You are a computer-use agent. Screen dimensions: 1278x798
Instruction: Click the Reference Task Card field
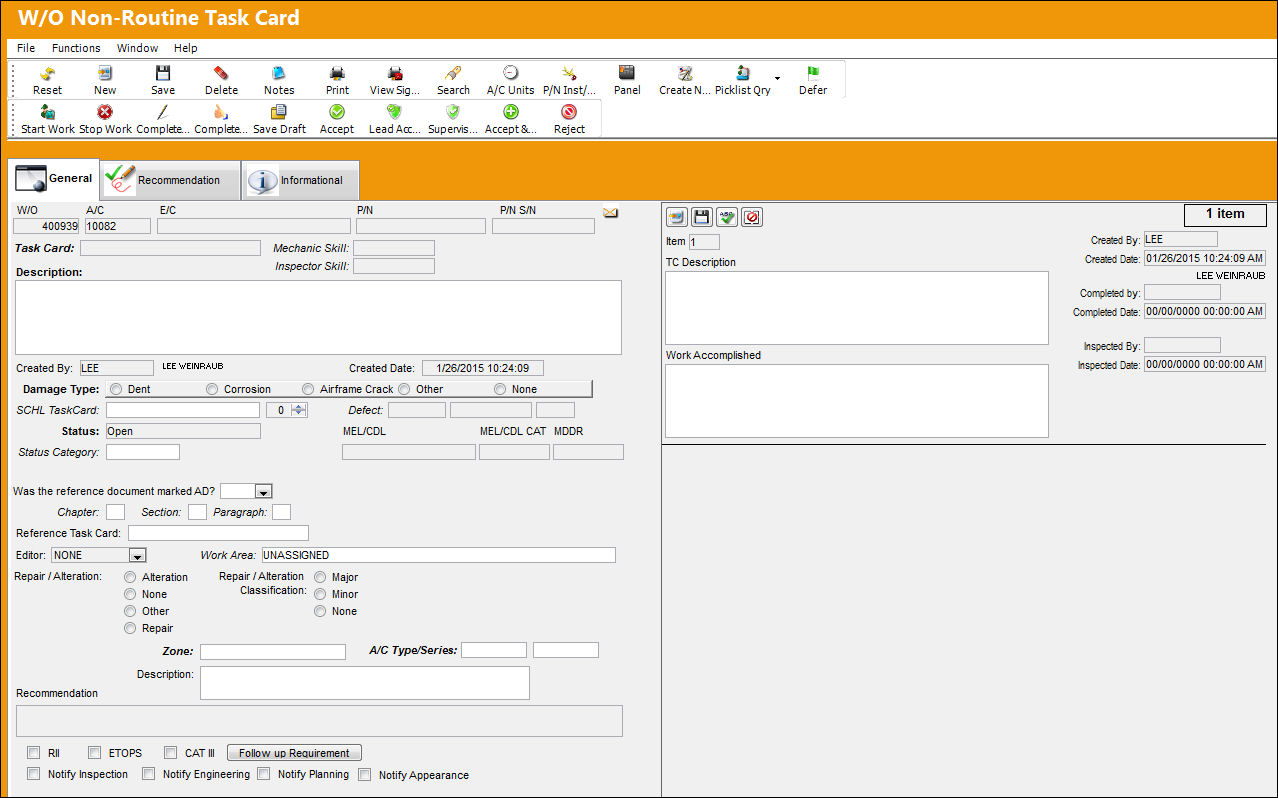tap(218, 533)
